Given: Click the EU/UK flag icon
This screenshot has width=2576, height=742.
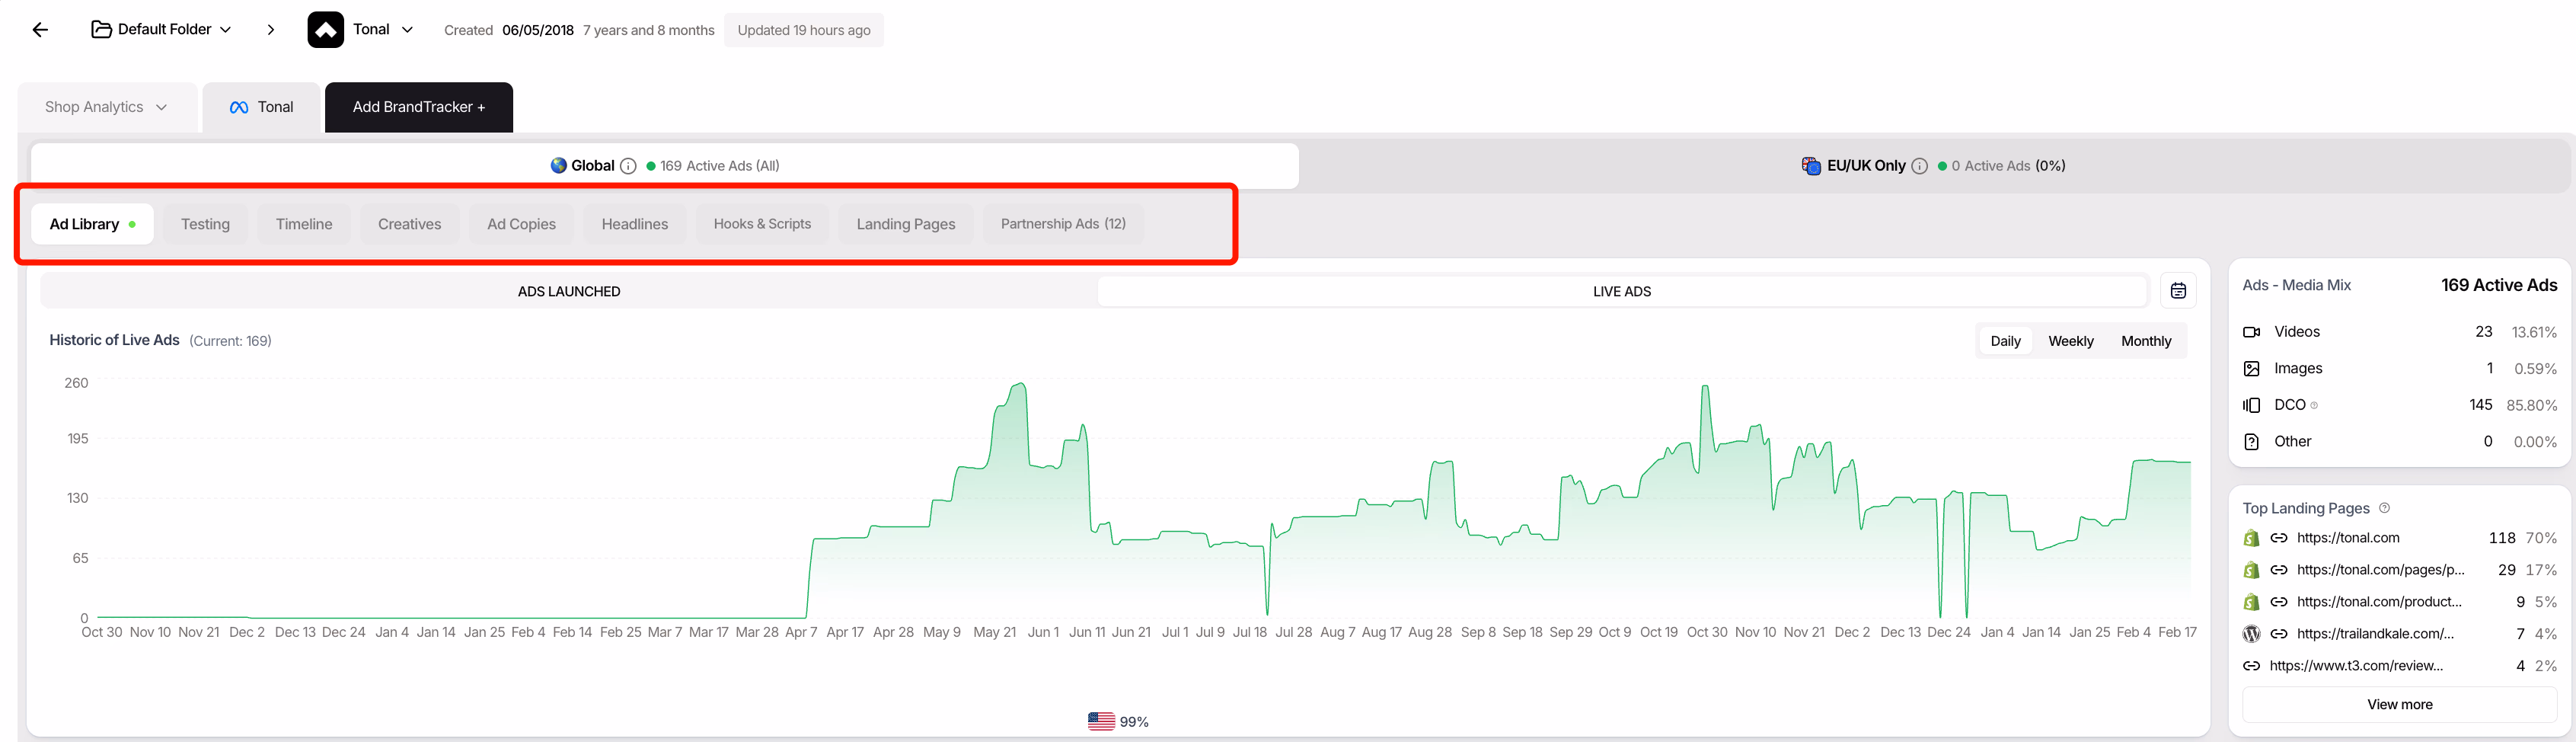Looking at the screenshot, I should (1811, 166).
